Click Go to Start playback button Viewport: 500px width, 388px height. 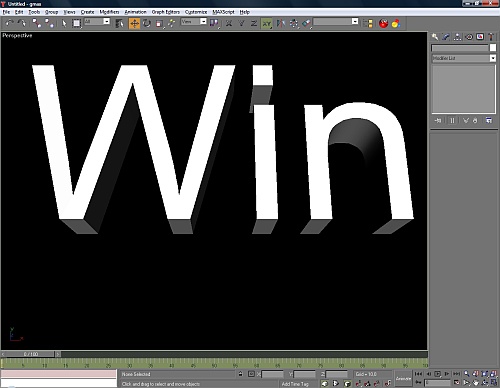419,374
